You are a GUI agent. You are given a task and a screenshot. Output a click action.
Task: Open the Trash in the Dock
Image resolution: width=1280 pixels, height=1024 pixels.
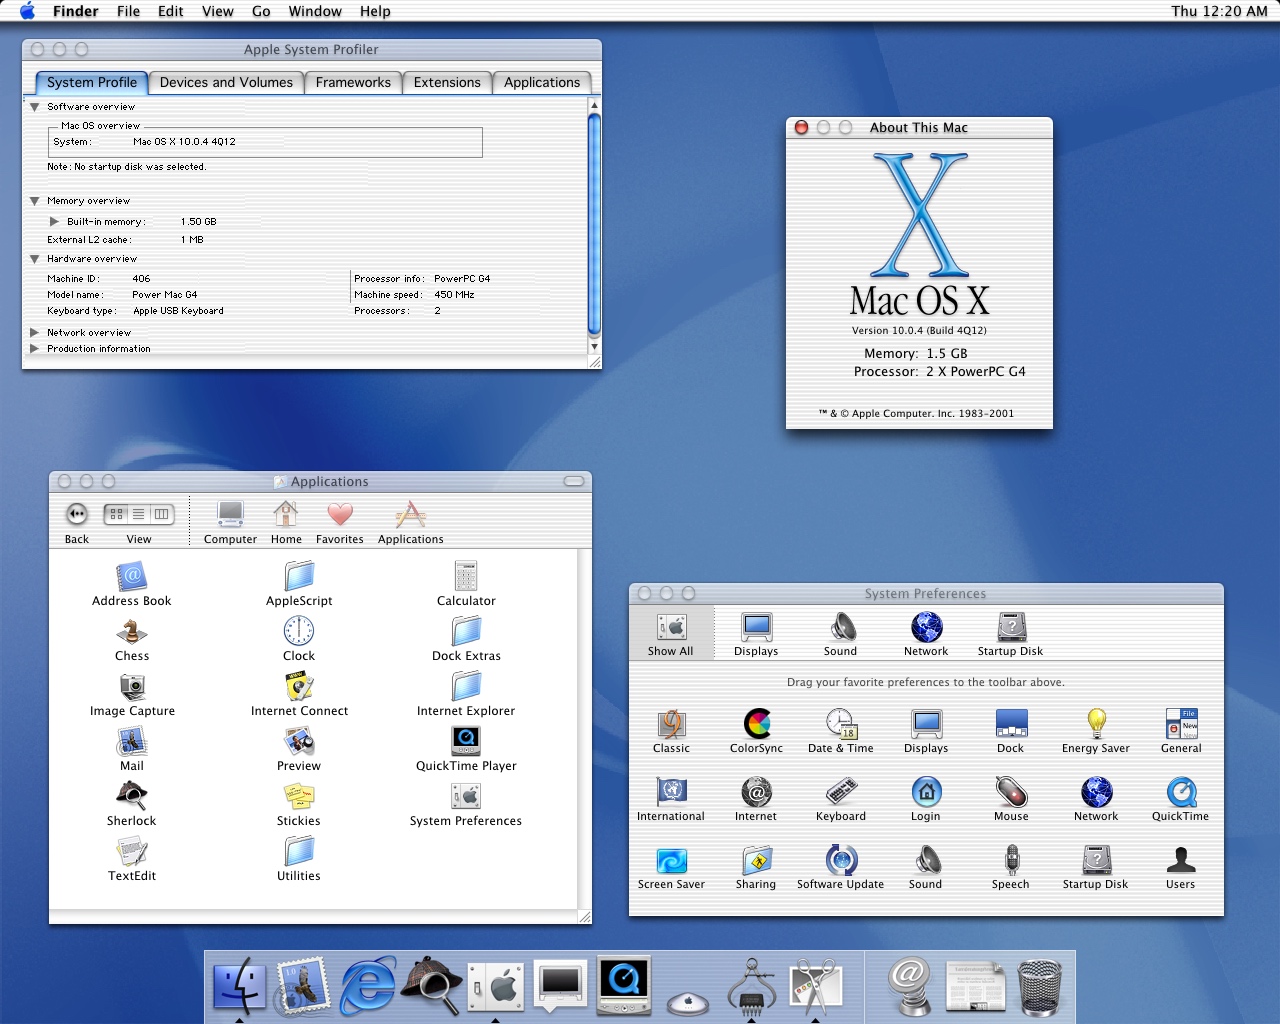pos(1040,986)
